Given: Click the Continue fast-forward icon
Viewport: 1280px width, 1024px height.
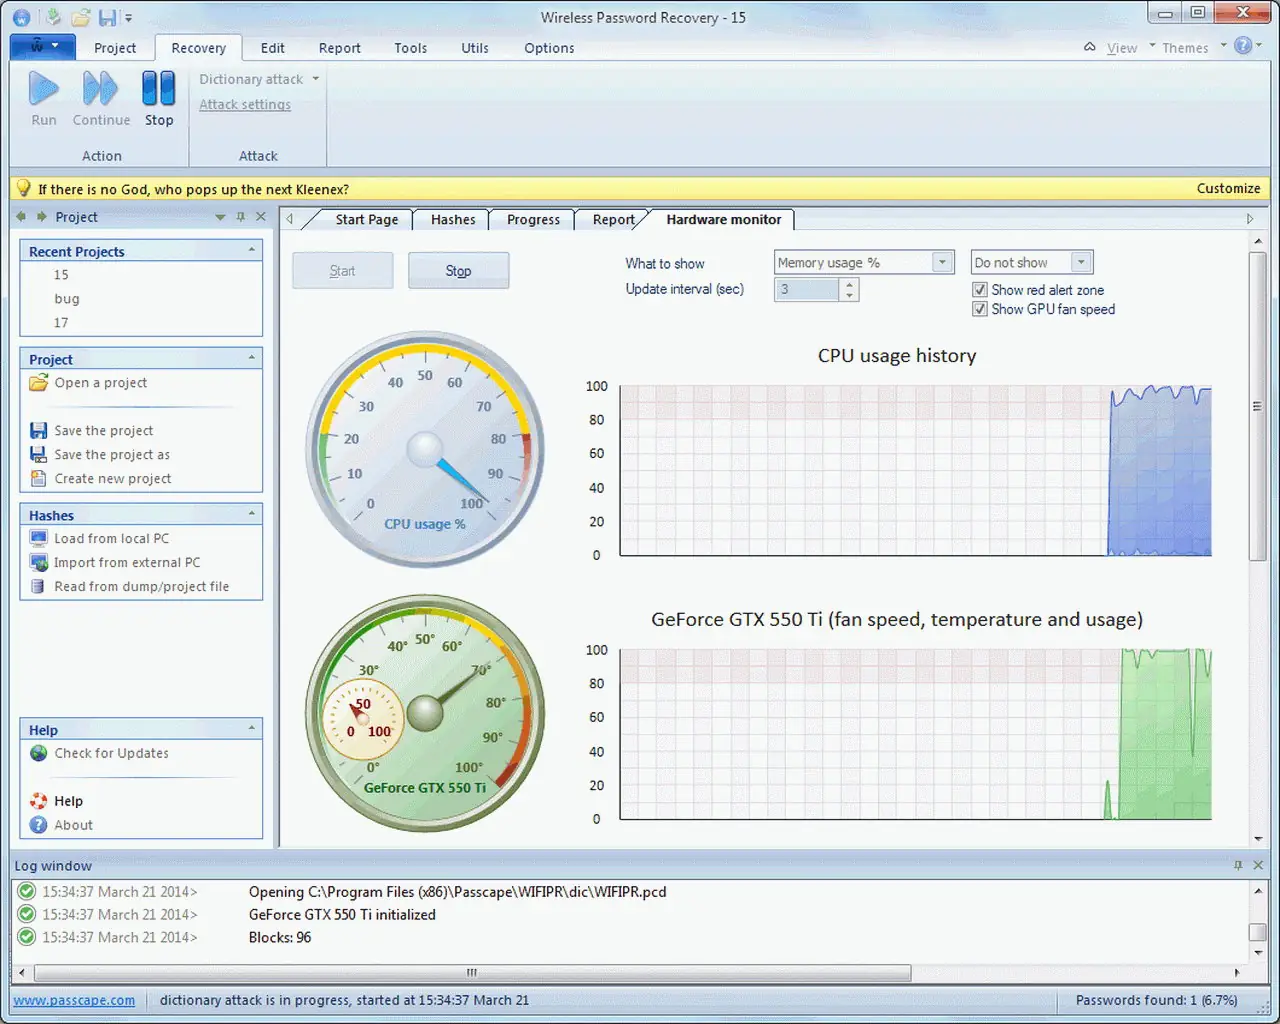Looking at the screenshot, I should 100,89.
